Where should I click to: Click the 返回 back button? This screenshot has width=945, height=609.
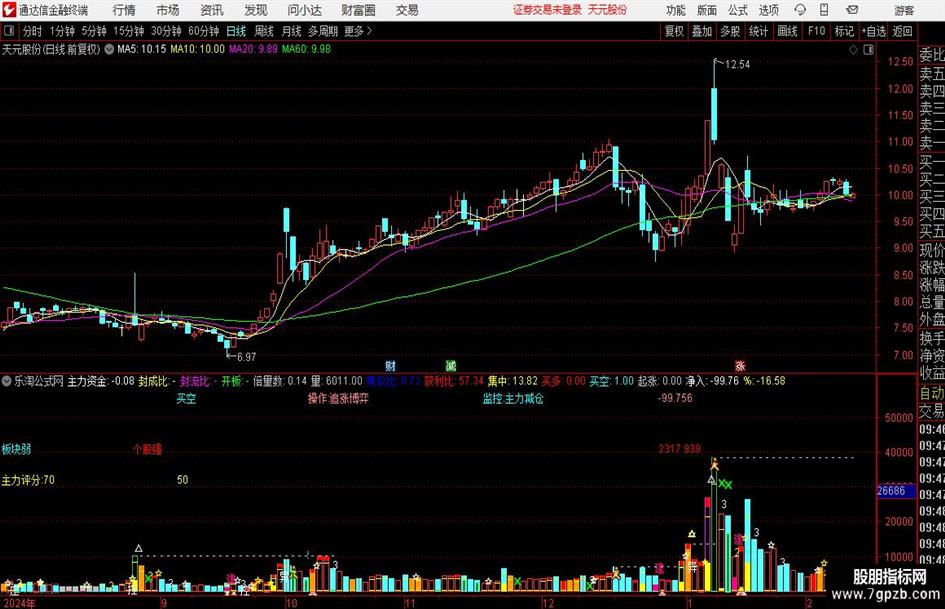(x=902, y=31)
